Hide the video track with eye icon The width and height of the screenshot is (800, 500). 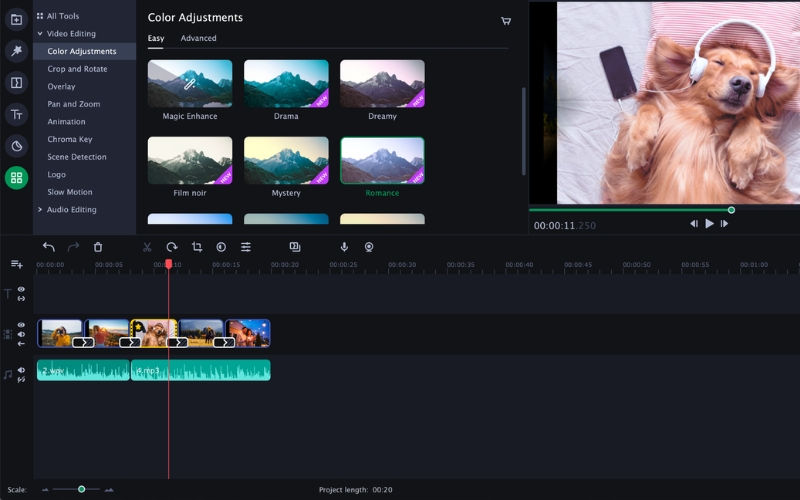[21, 325]
